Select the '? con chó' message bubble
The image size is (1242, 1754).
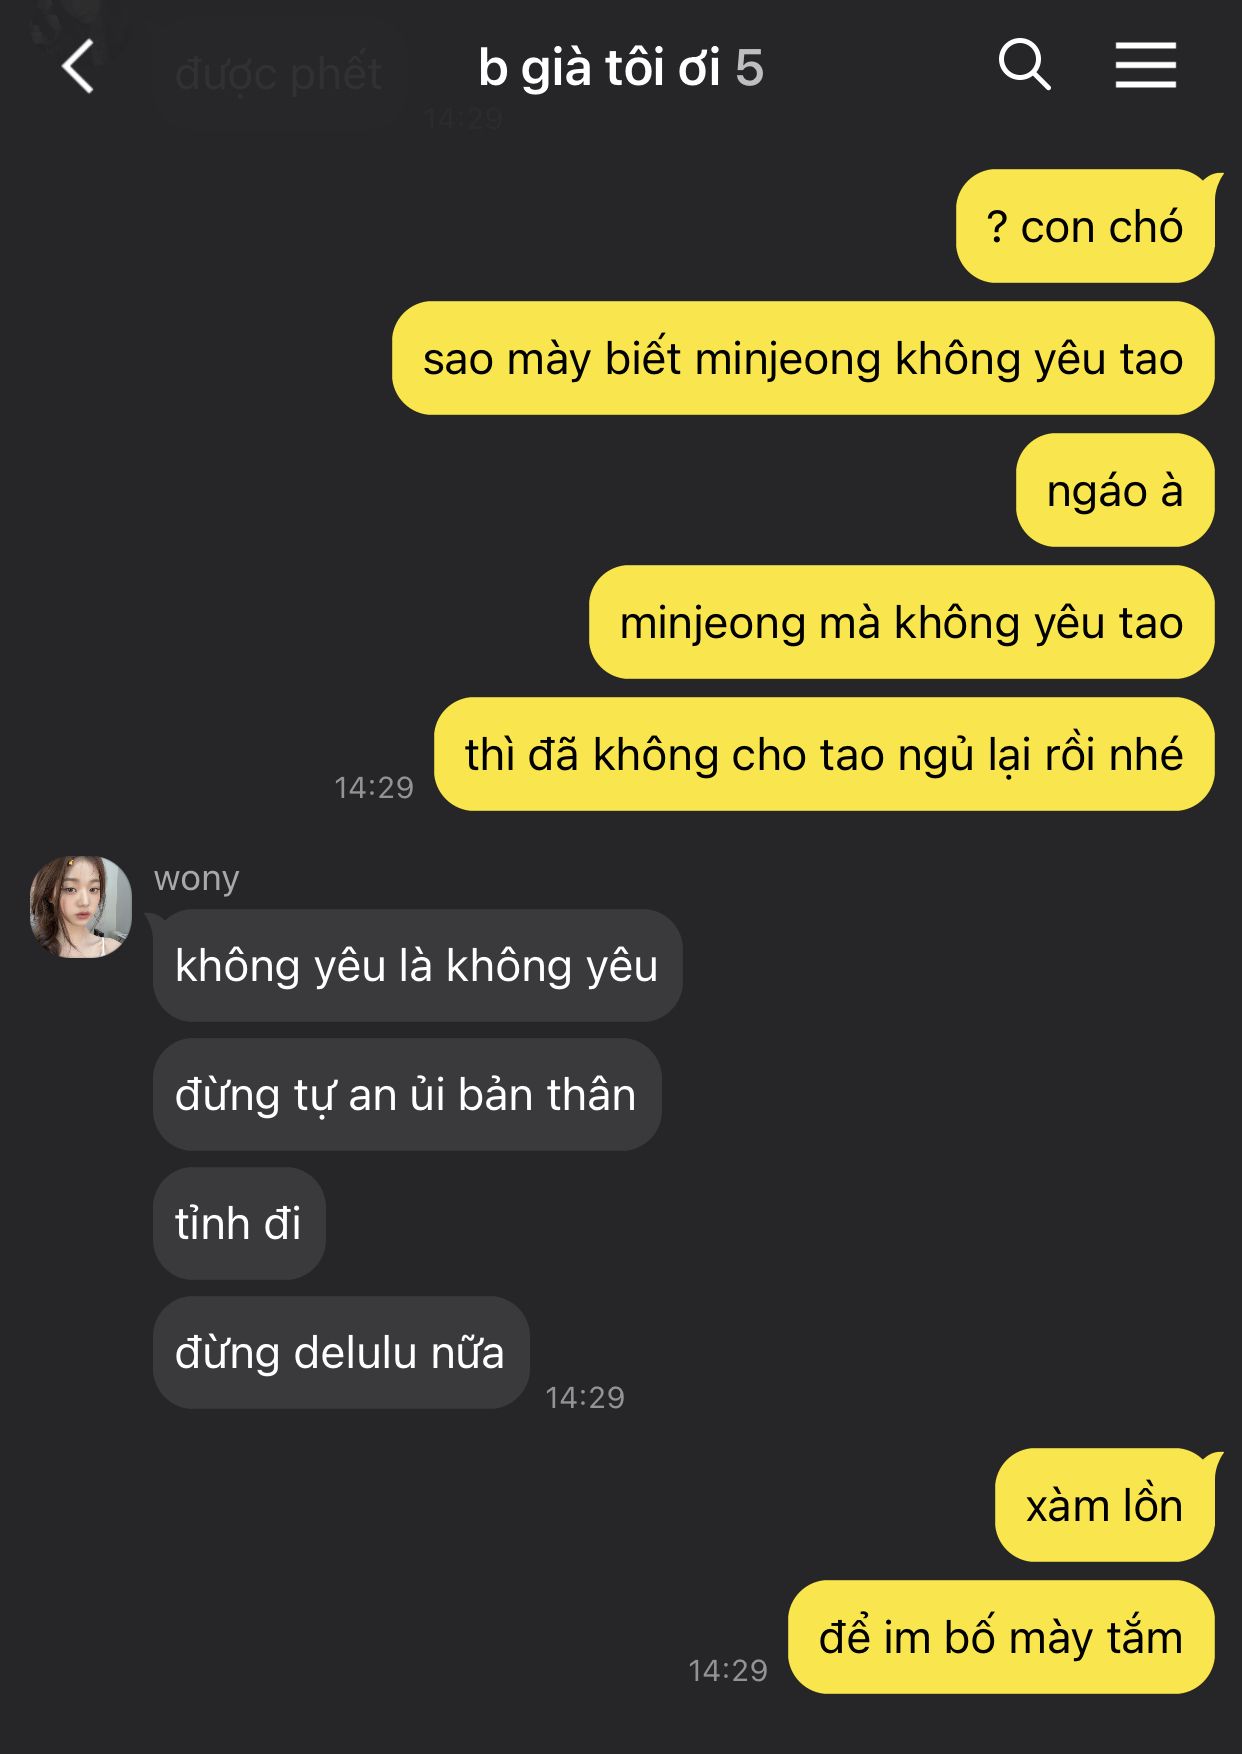coord(1085,226)
